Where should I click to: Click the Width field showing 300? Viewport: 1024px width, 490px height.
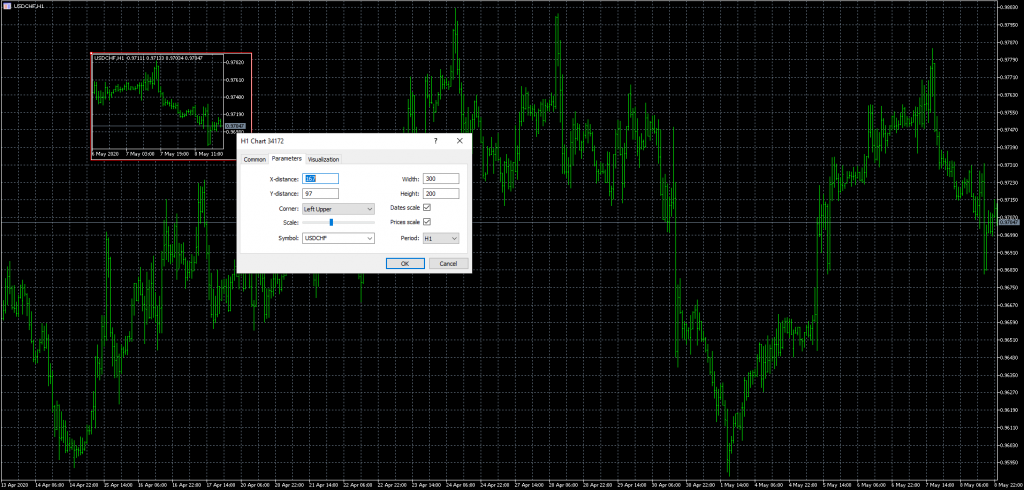click(x=441, y=179)
